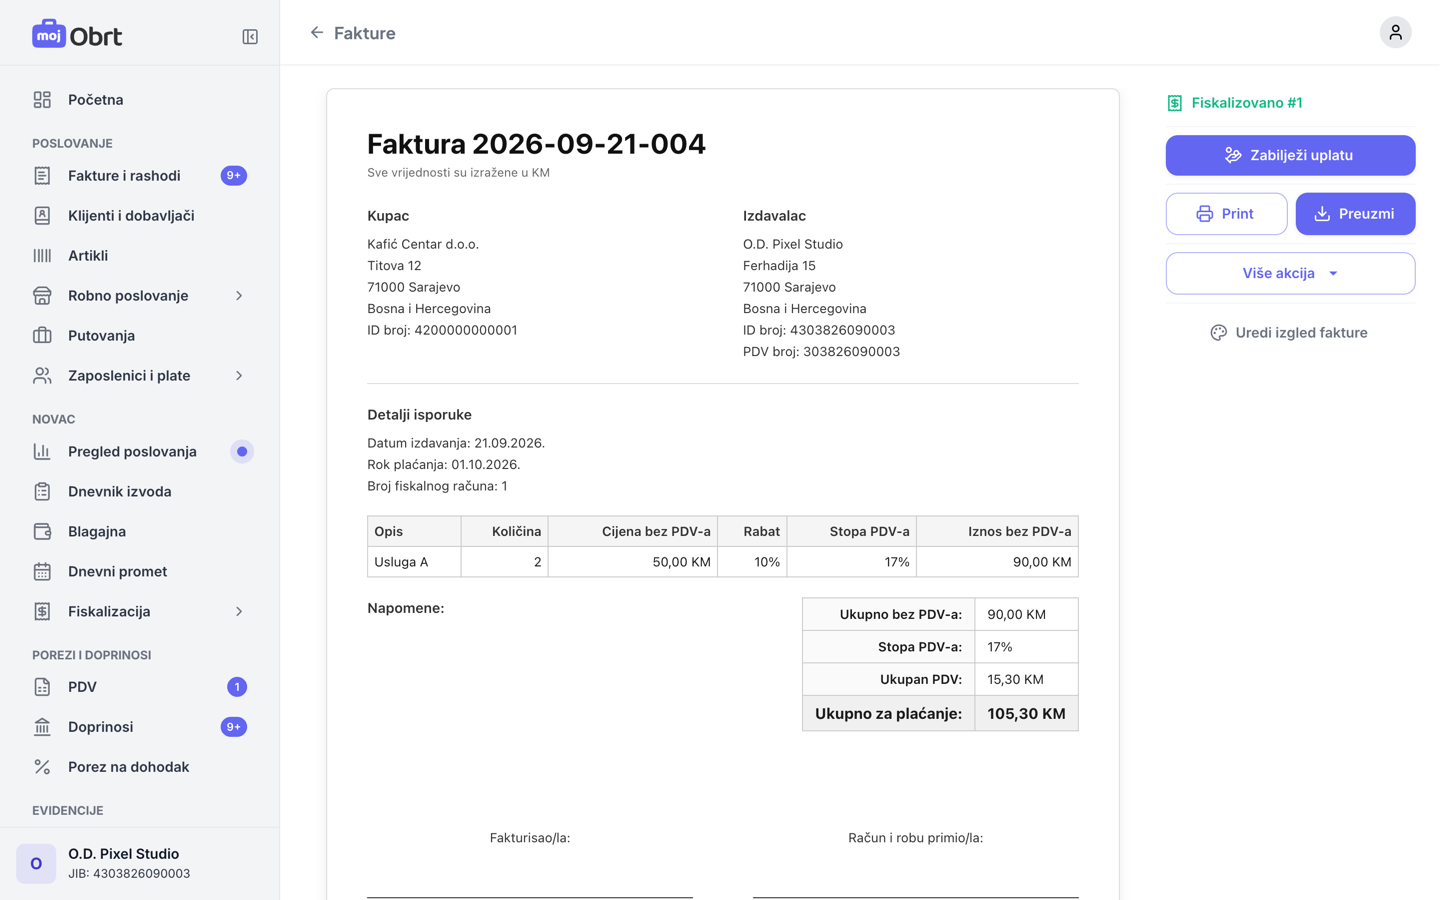
Task: Click the Putovanja suitcase icon
Action: (x=42, y=336)
